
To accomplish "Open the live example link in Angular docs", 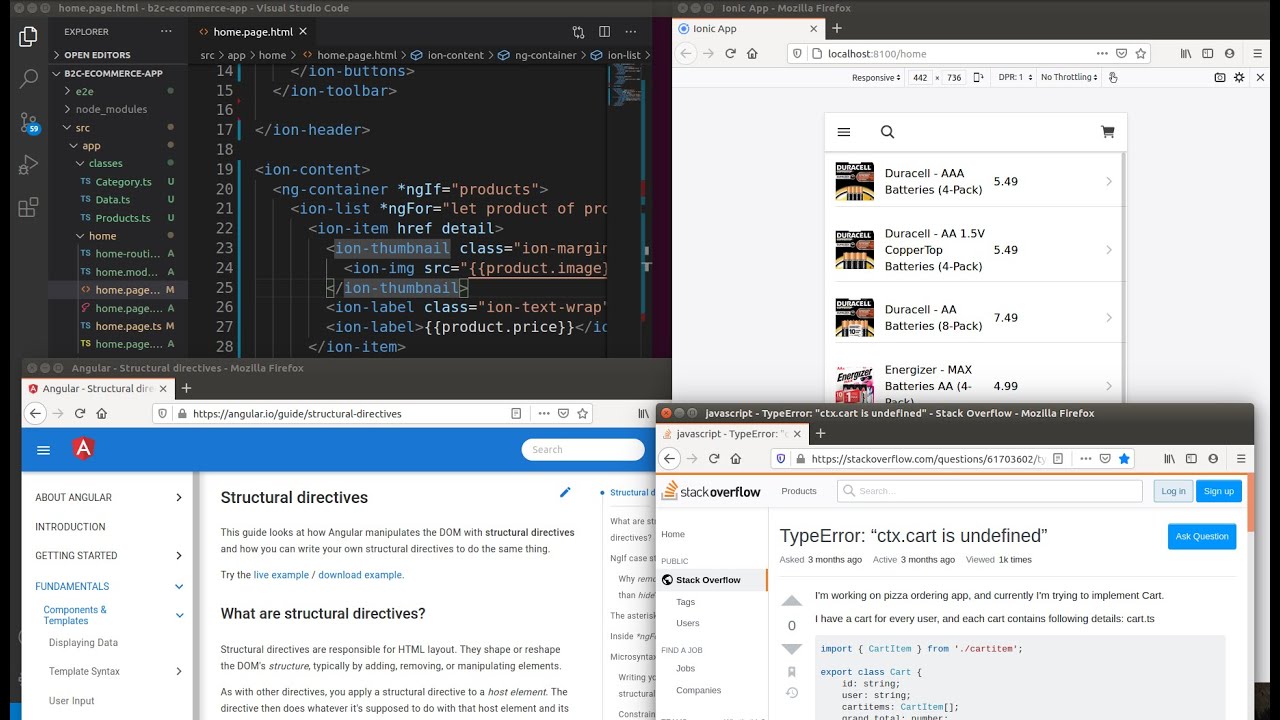I will 281,575.
